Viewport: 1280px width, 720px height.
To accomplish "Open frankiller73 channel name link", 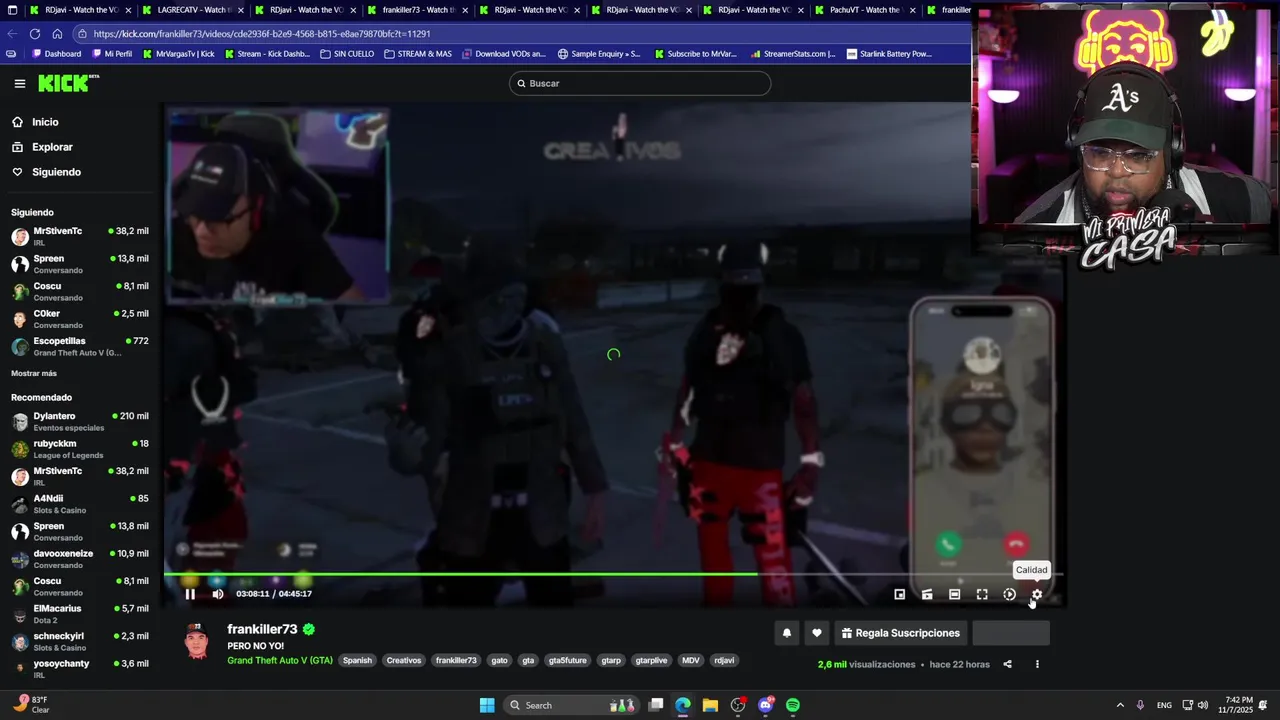I will coord(262,629).
